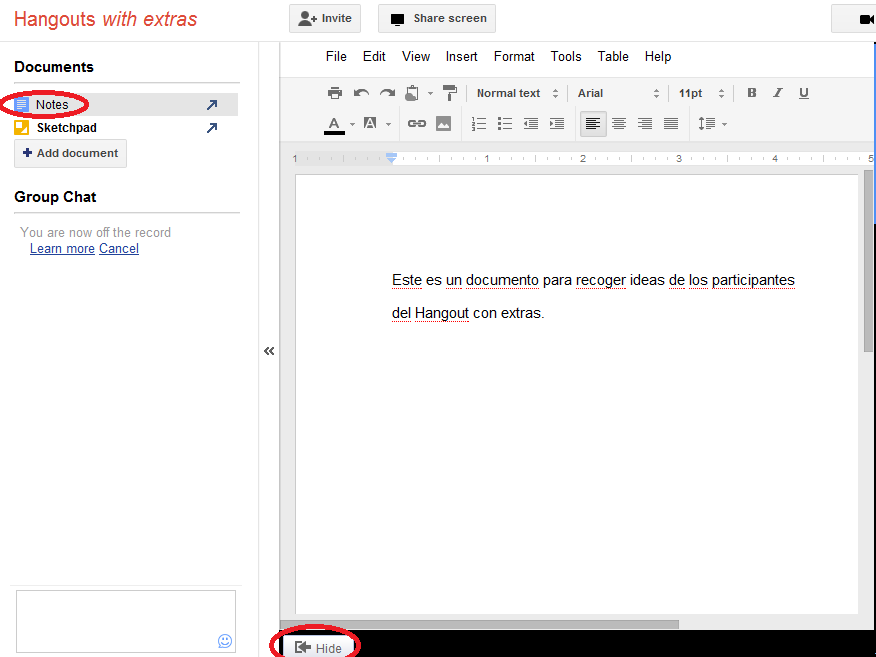This screenshot has width=876, height=657.
Task: Open the Format menu
Action: [514, 56]
